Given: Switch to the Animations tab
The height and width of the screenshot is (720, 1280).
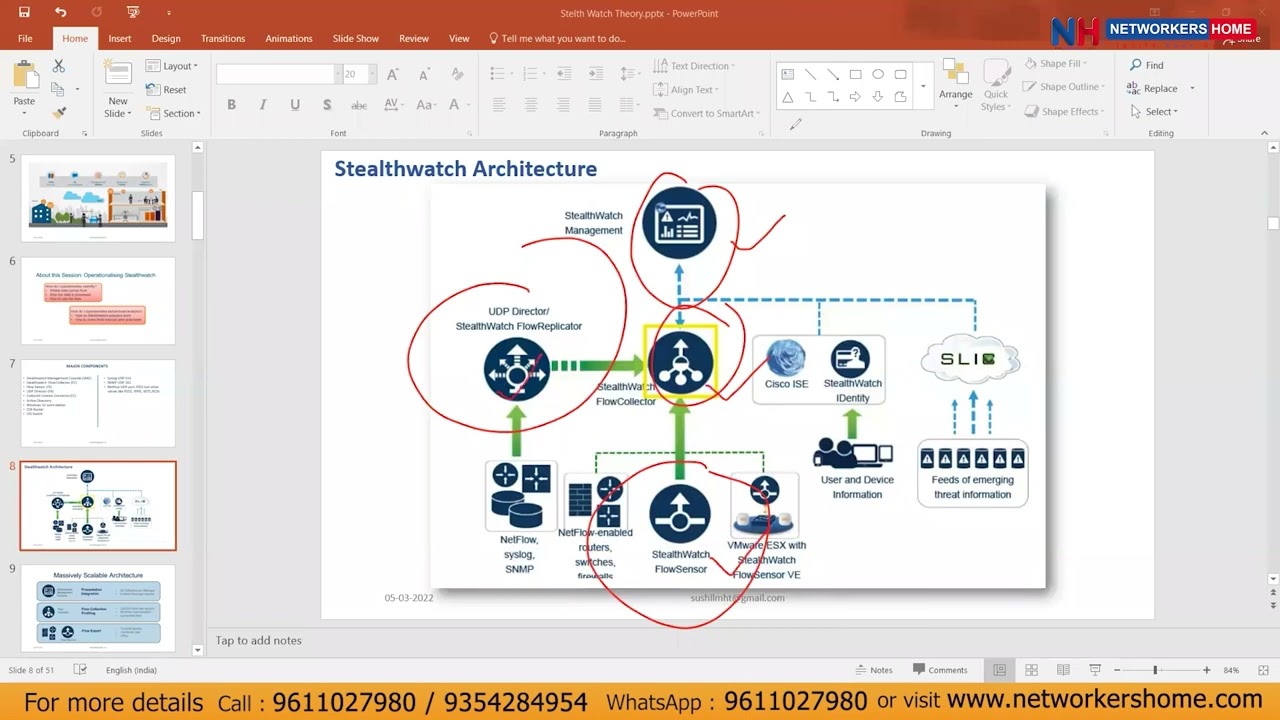Looking at the screenshot, I should point(289,38).
